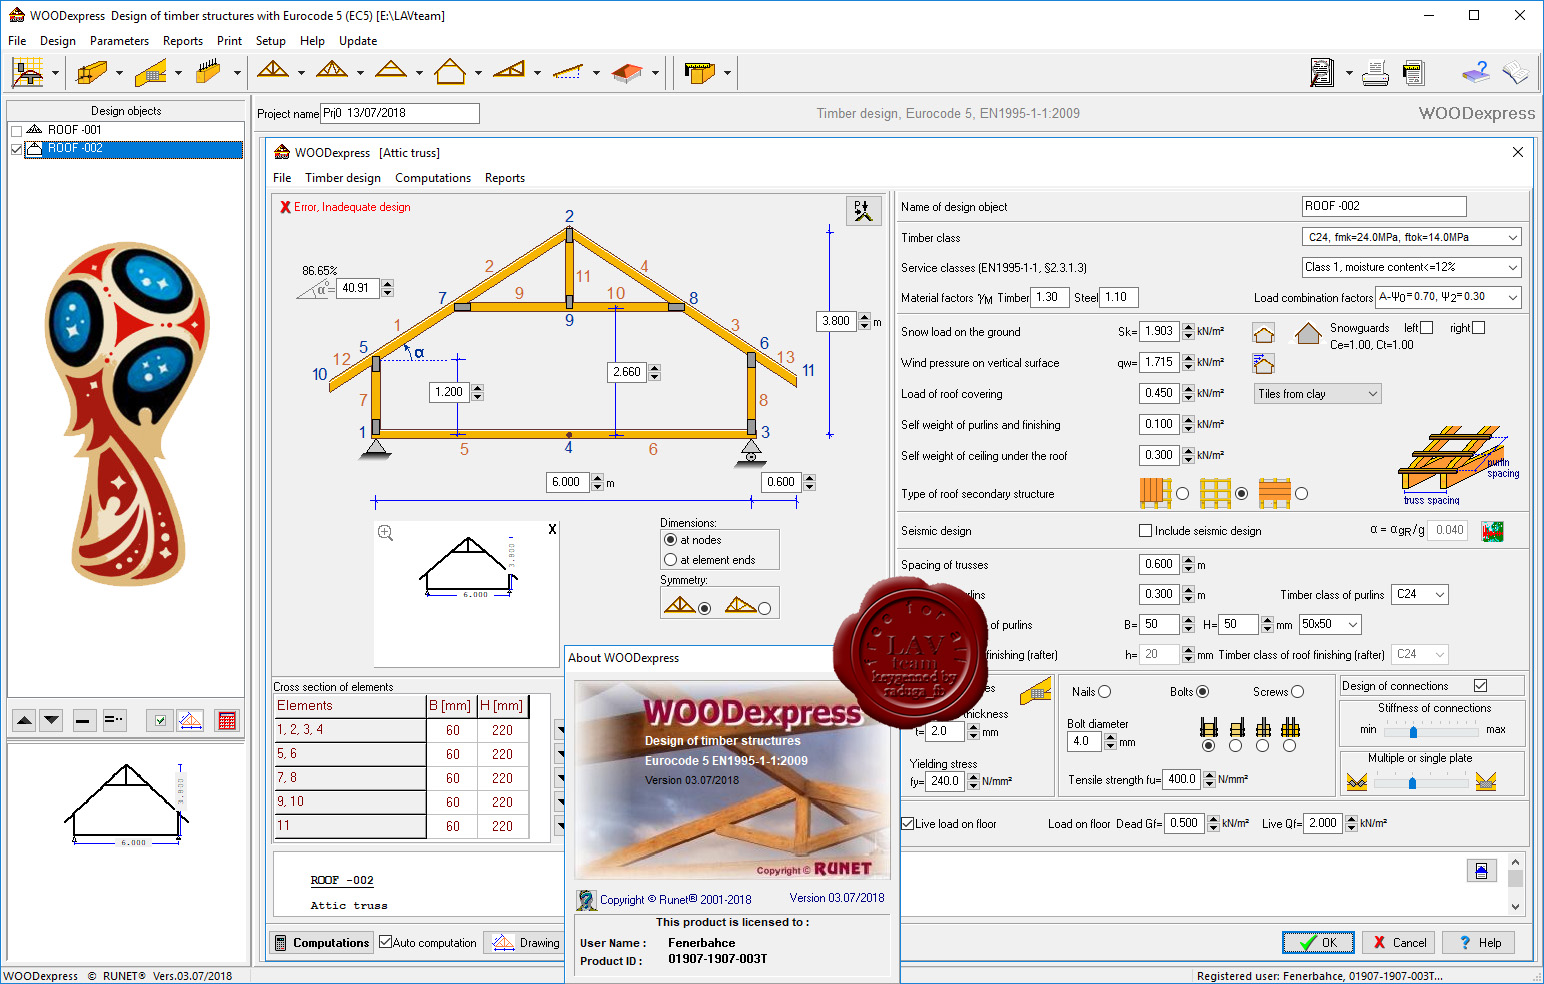This screenshot has width=1544, height=984.
Task: Select the single rafter slope icon
Action: (x=567, y=72)
